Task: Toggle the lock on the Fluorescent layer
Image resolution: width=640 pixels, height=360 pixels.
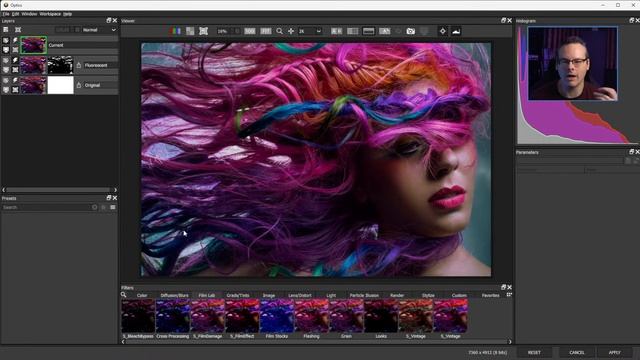Action: pos(79,65)
